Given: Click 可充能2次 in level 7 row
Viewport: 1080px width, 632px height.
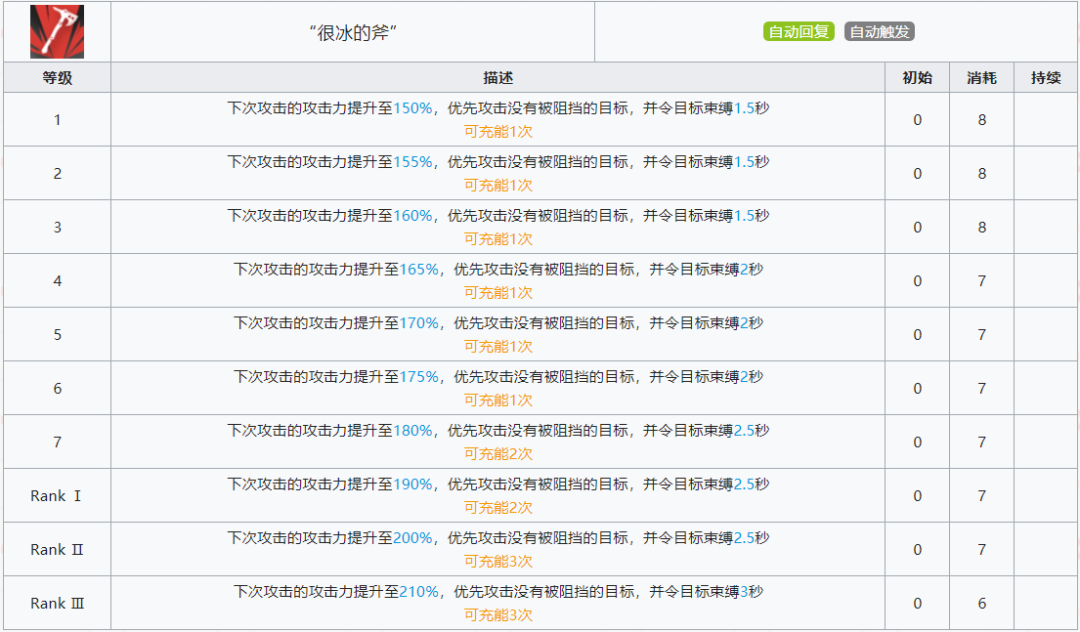Looking at the screenshot, I should 498,454.
